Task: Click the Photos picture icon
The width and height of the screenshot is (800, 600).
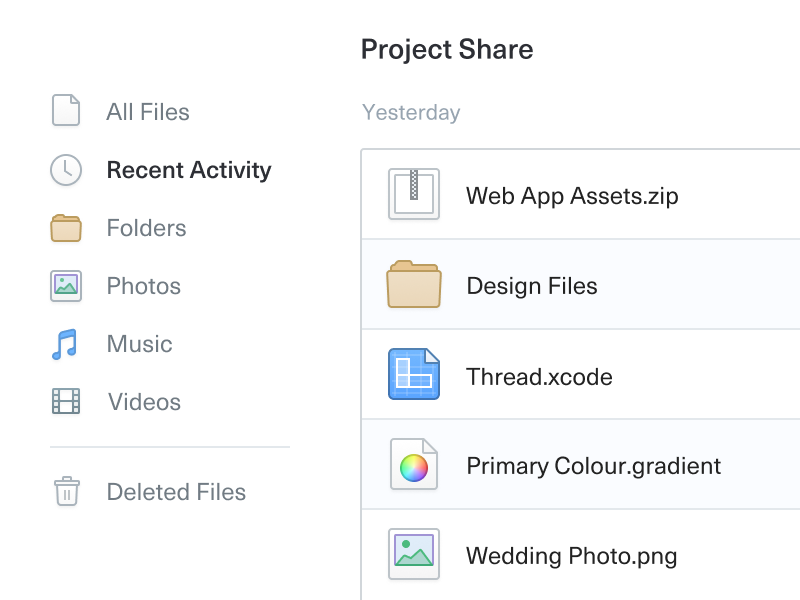Action: [x=66, y=286]
